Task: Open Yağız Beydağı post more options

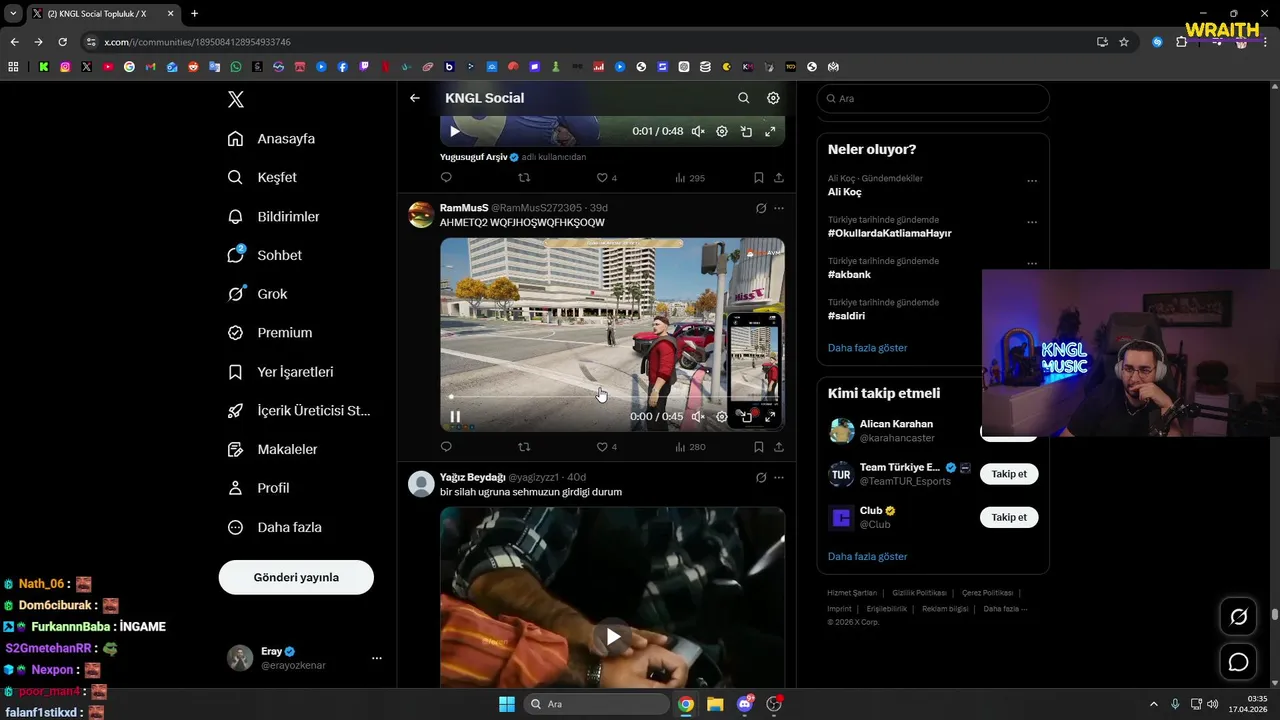Action: pyautogui.click(x=779, y=477)
